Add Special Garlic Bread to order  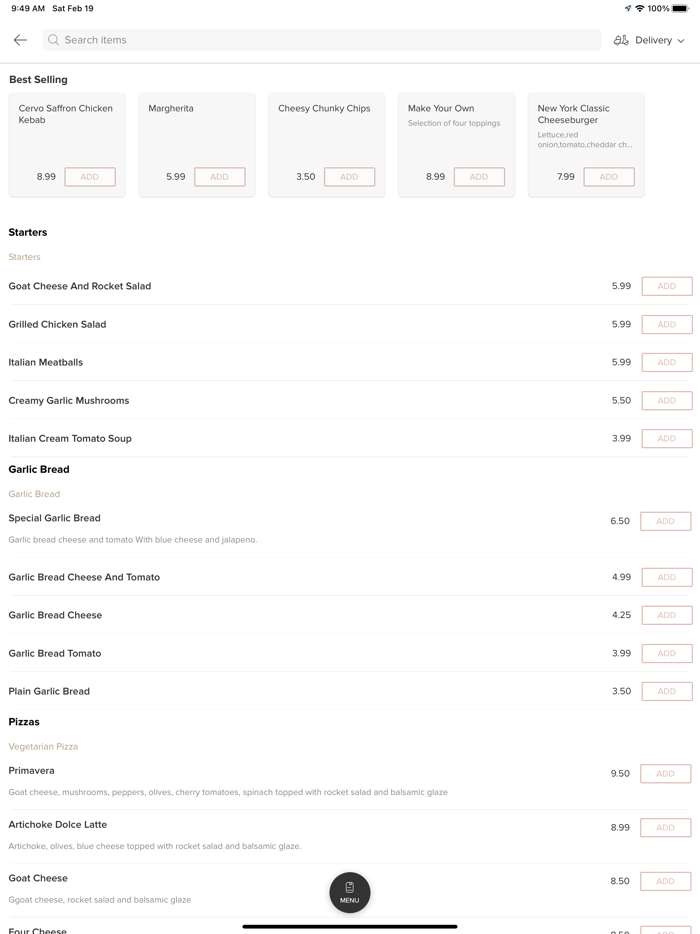[x=665, y=521]
